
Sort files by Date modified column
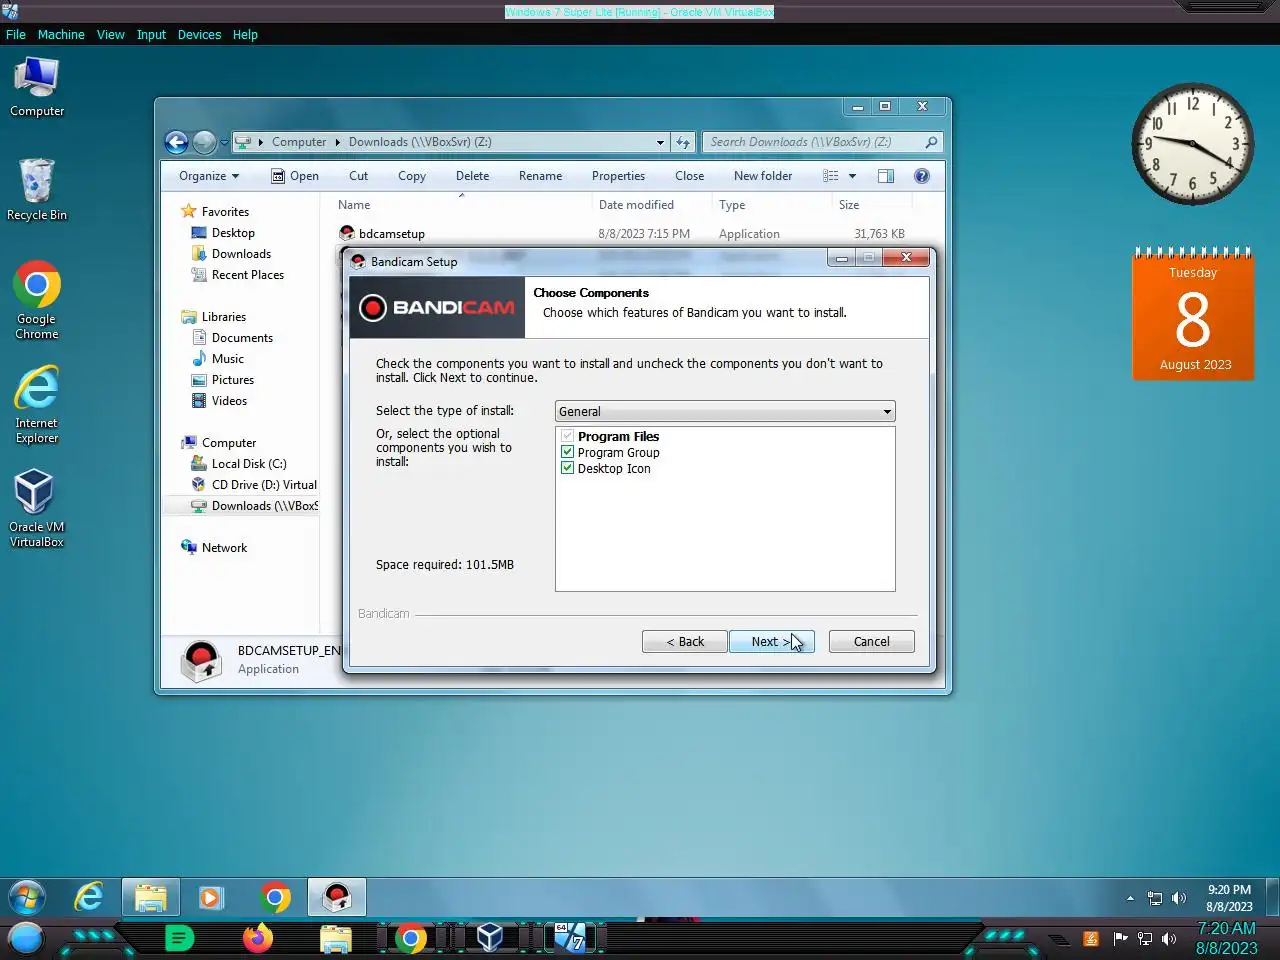pos(636,205)
